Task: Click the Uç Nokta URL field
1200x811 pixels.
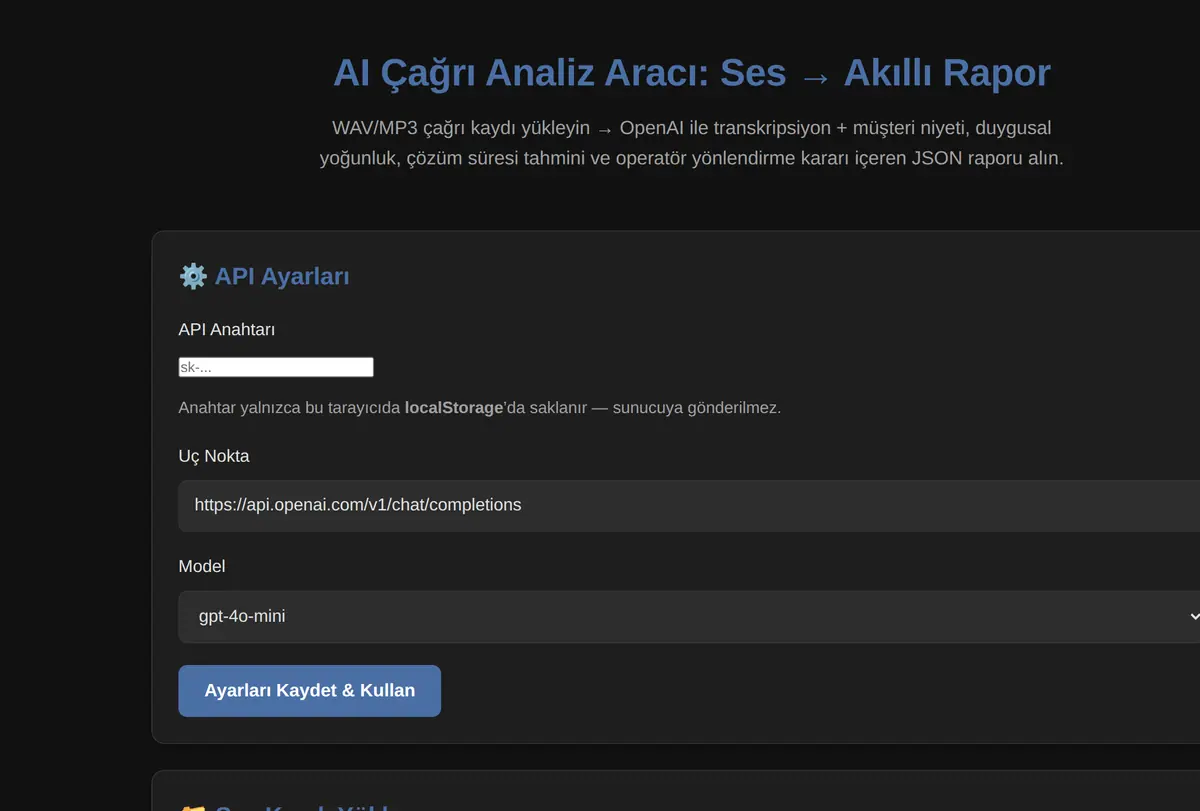Action: pos(689,505)
